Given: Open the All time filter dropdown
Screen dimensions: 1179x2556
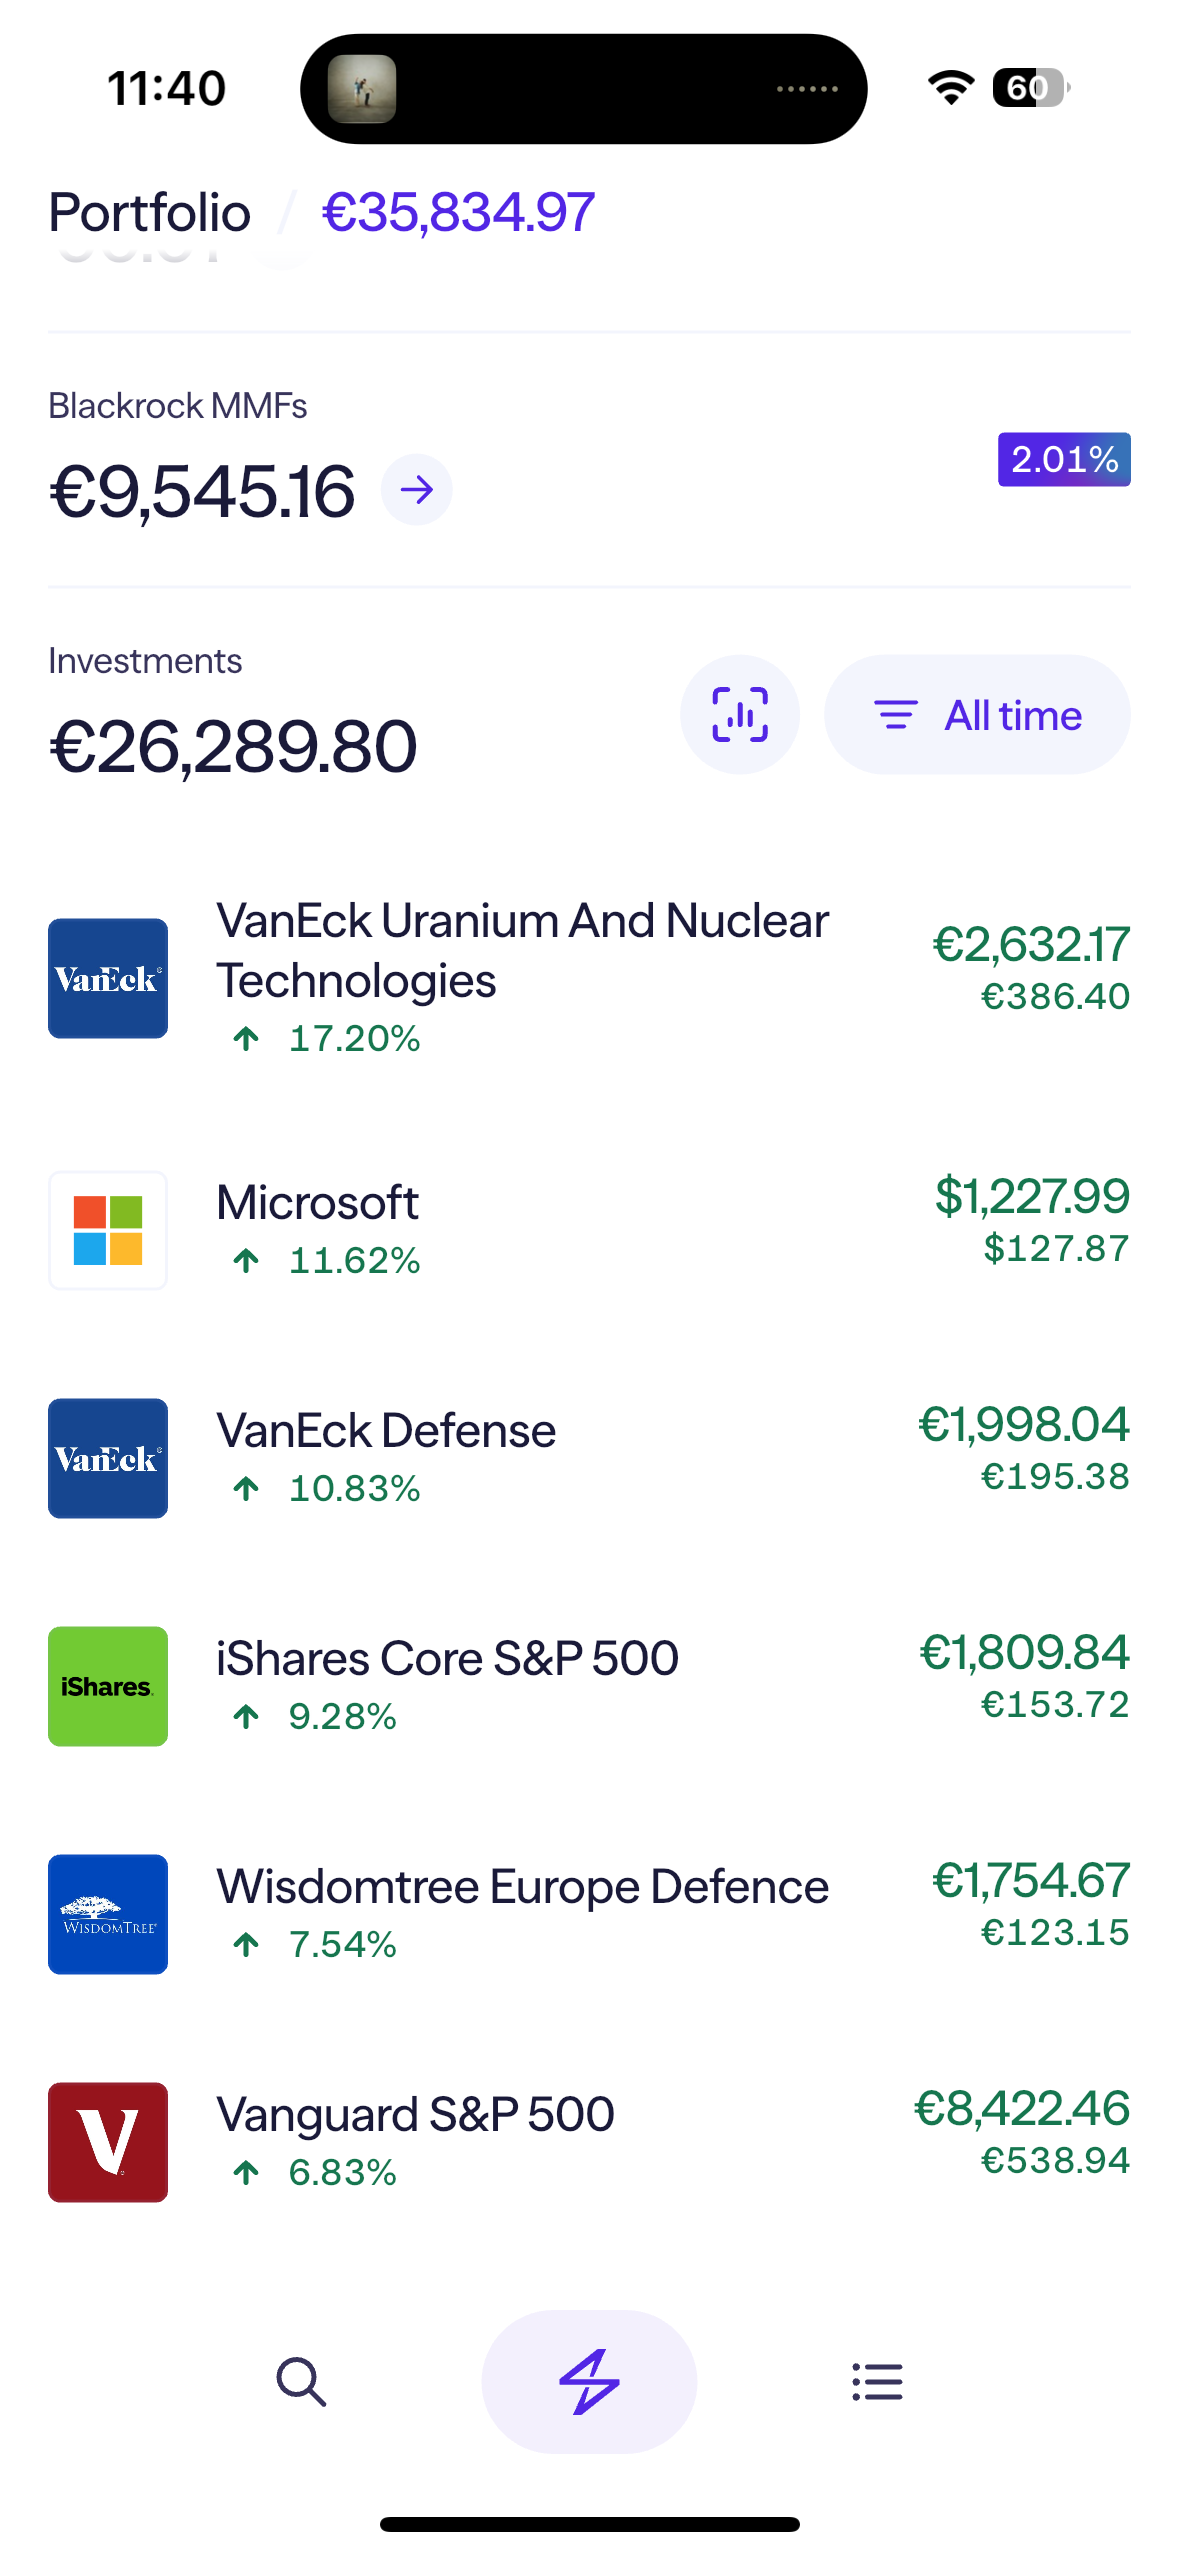Looking at the screenshot, I should tap(977, 715).
